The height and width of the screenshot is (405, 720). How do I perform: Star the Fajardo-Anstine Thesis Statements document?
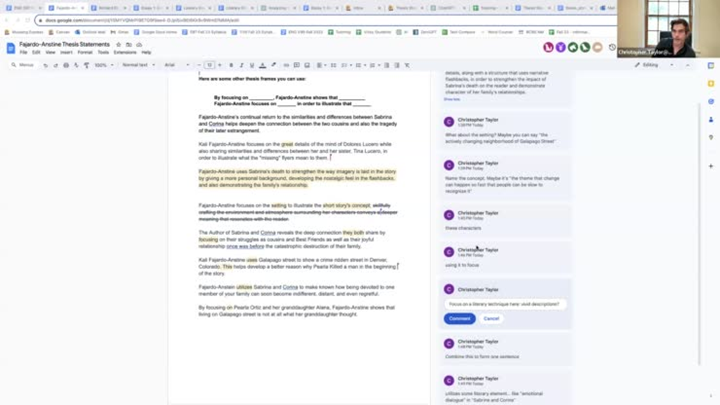pos(119,44)
